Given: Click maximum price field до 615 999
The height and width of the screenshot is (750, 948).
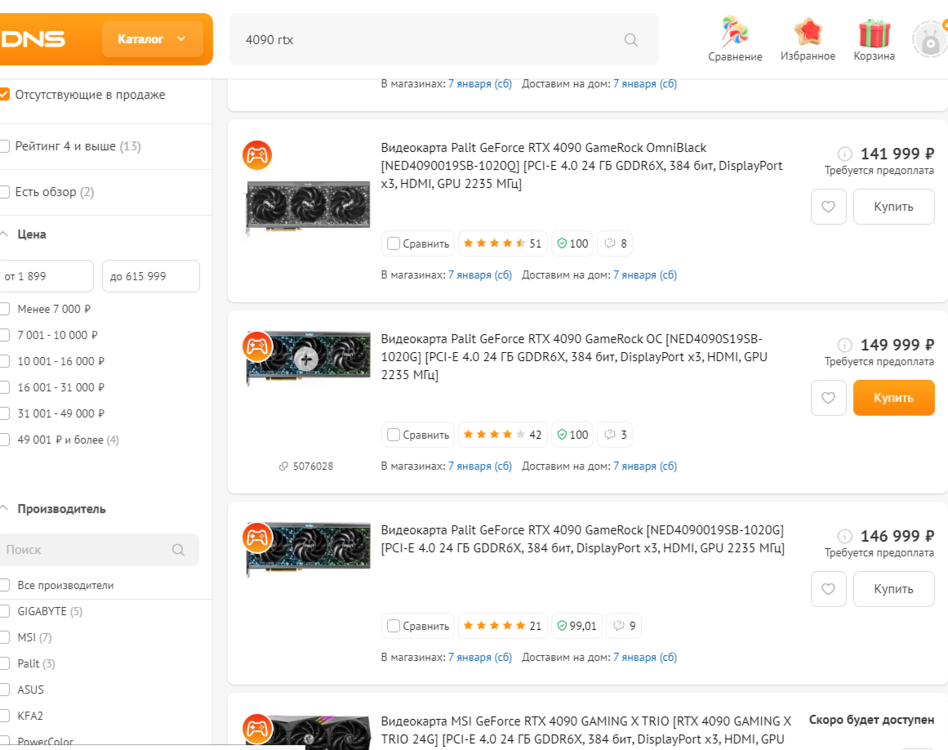Looking at the screenshot, I should (151, 276).
